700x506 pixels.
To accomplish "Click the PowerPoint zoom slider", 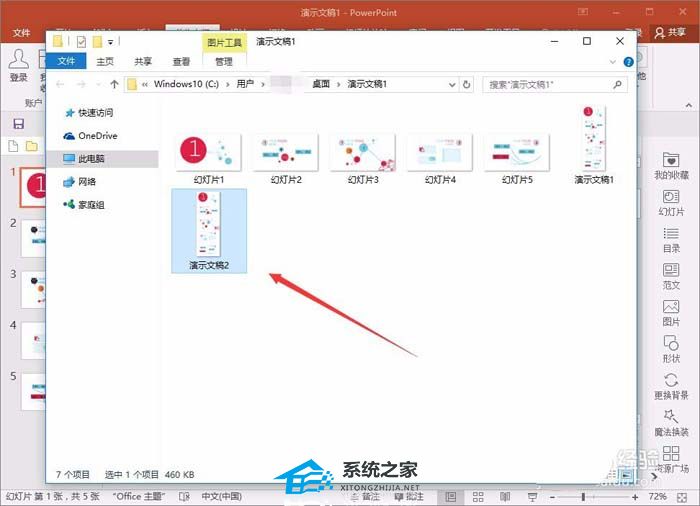I will click(x=584, y=496).
